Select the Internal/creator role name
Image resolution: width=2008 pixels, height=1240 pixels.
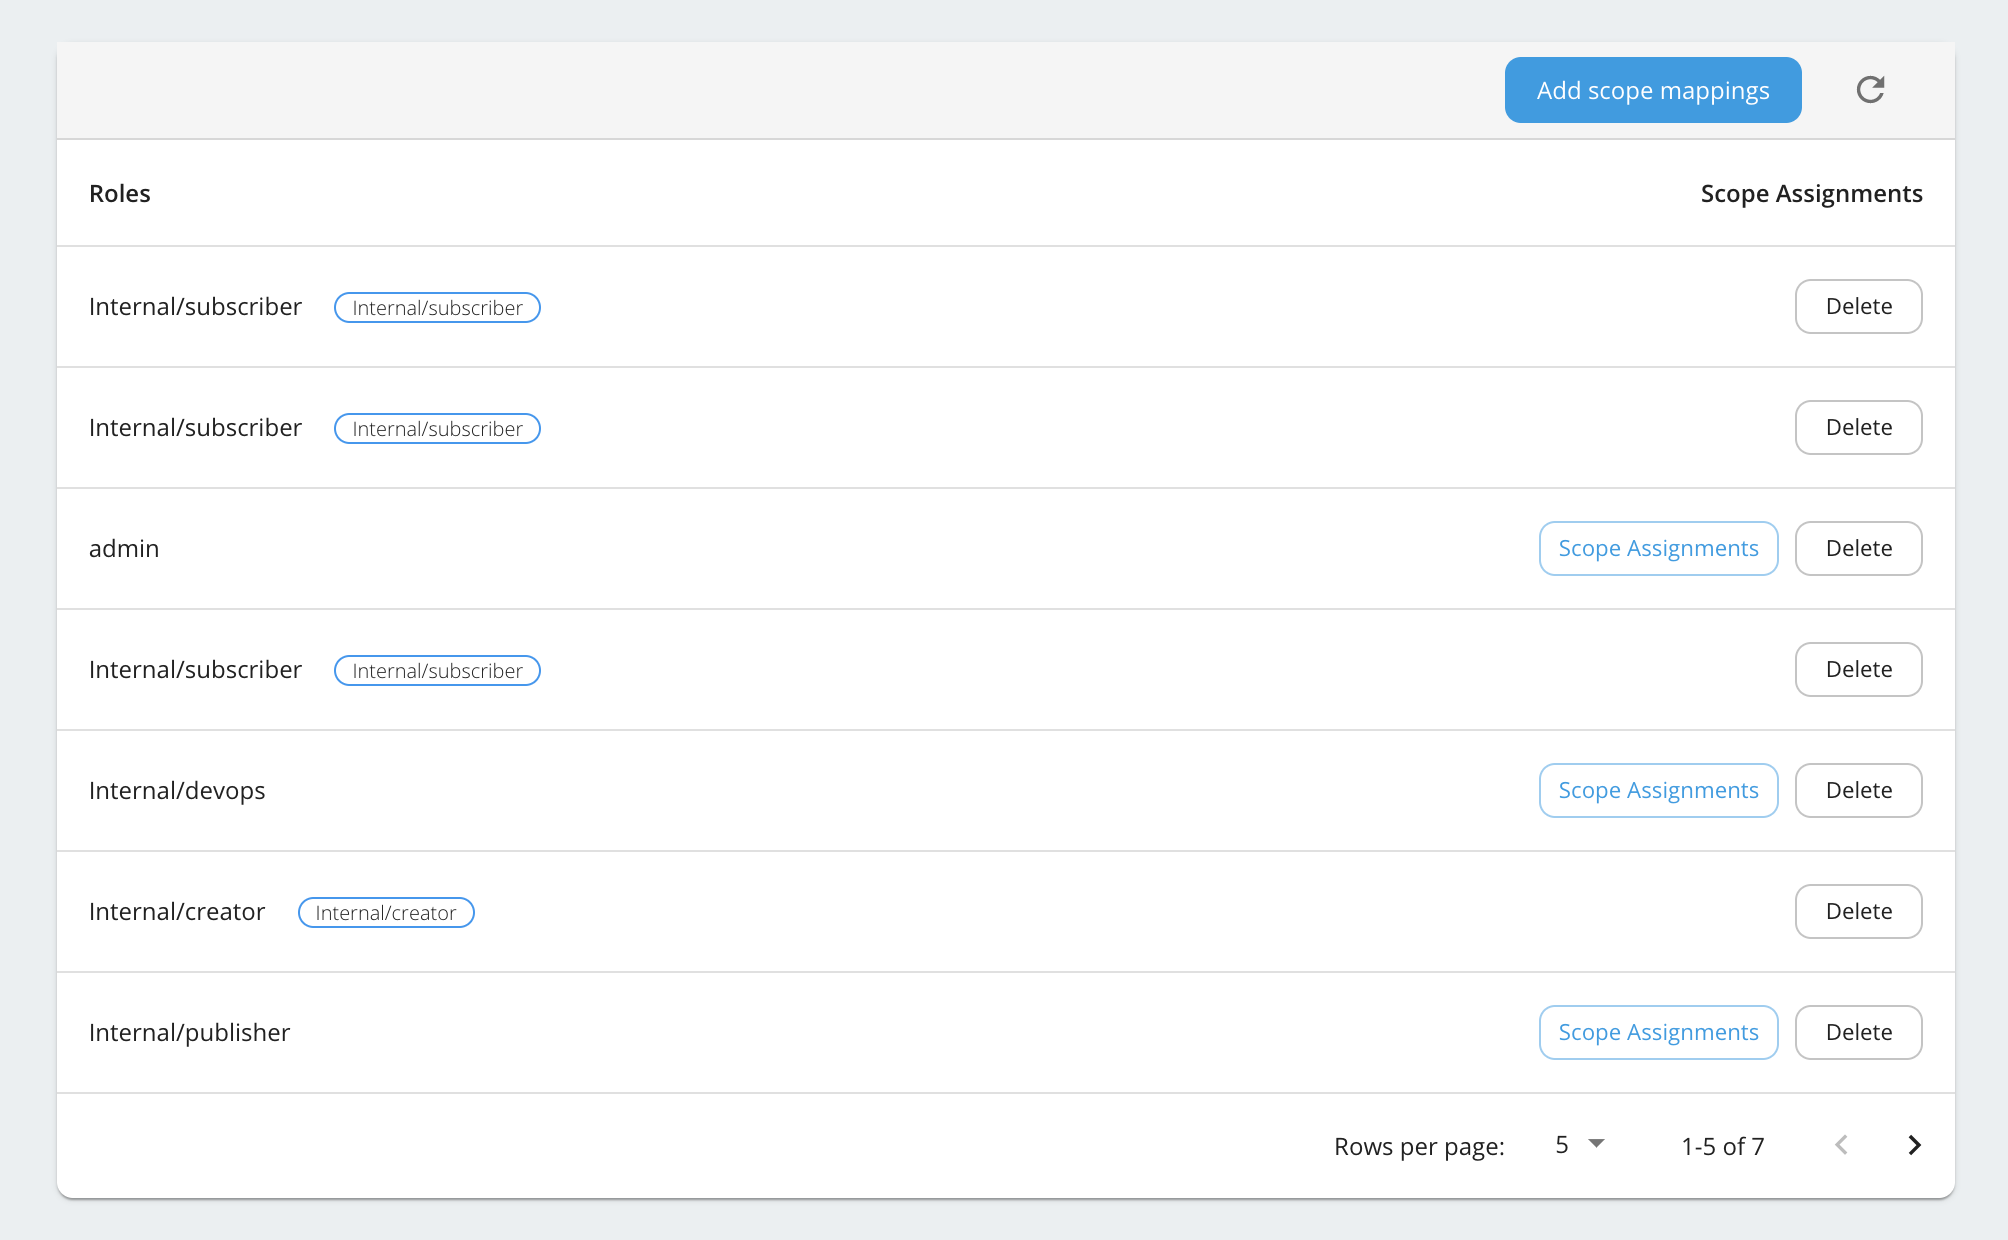pos(177,911)
